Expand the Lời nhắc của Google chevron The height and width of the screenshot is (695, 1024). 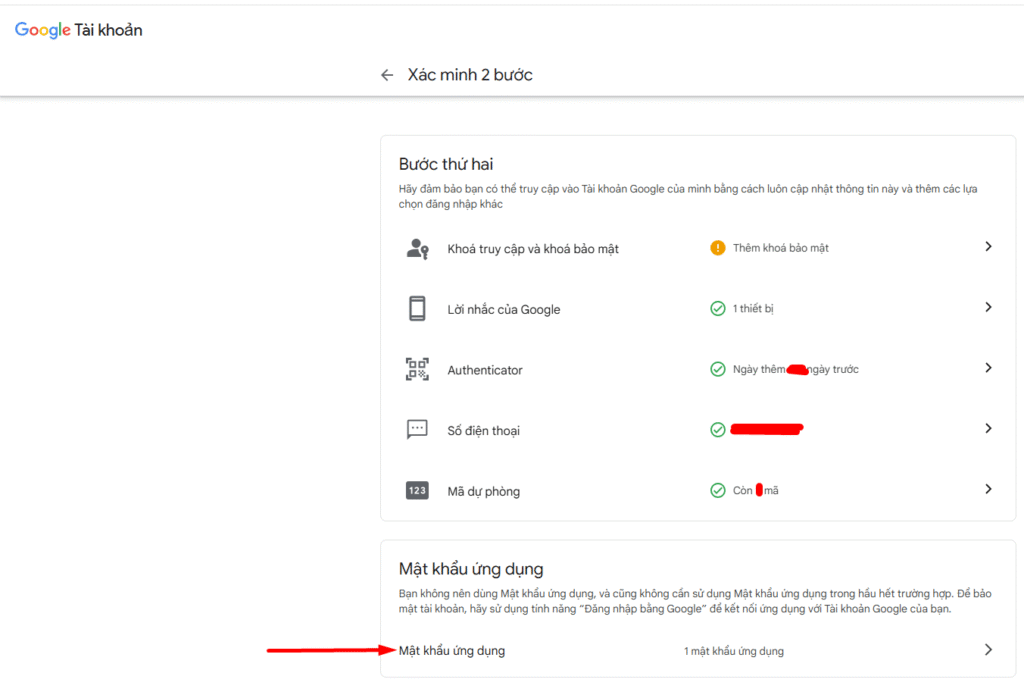point(988,308)
